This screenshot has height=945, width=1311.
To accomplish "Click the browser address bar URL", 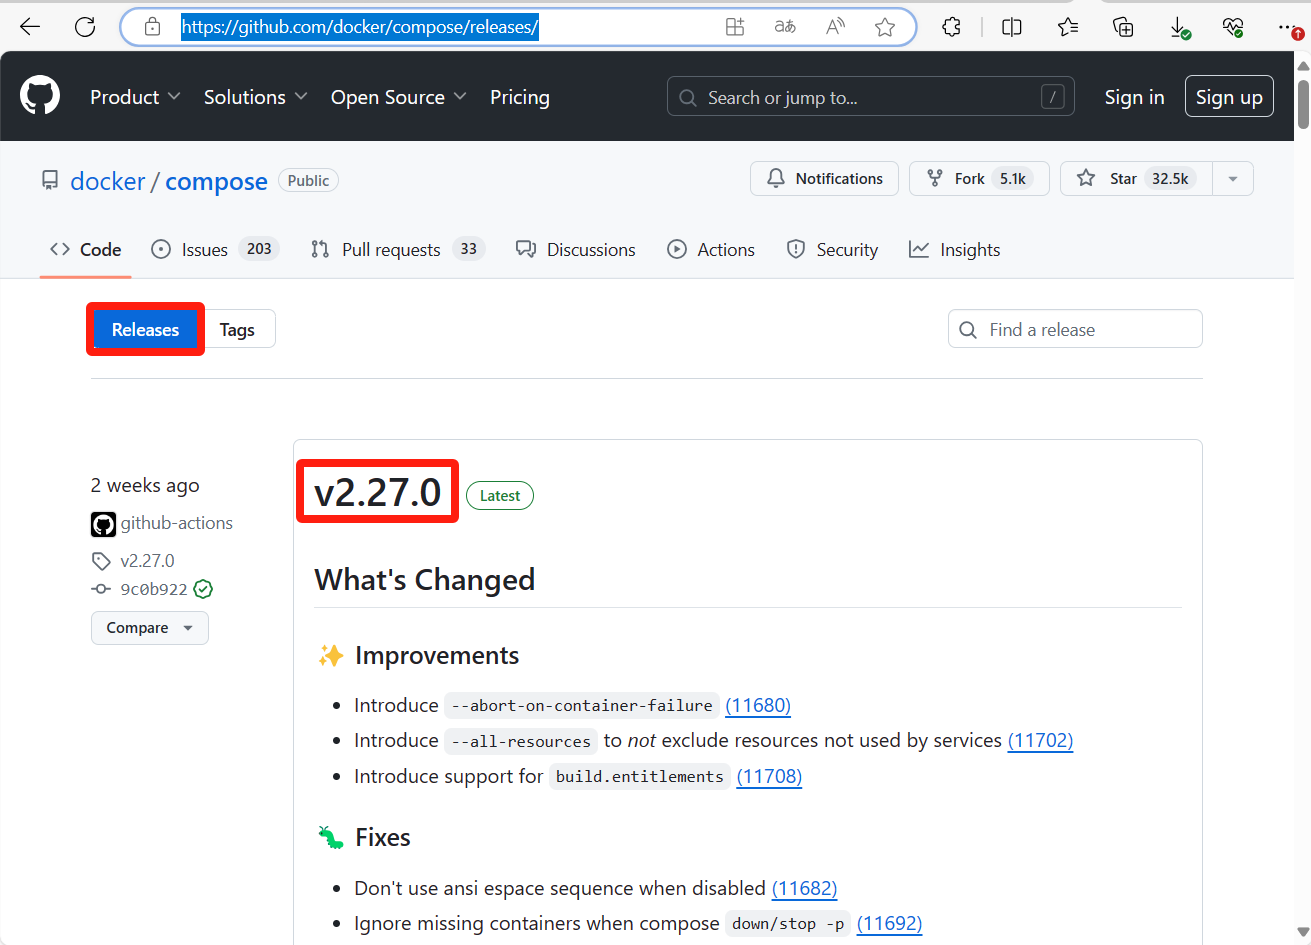I will point(360,27).
